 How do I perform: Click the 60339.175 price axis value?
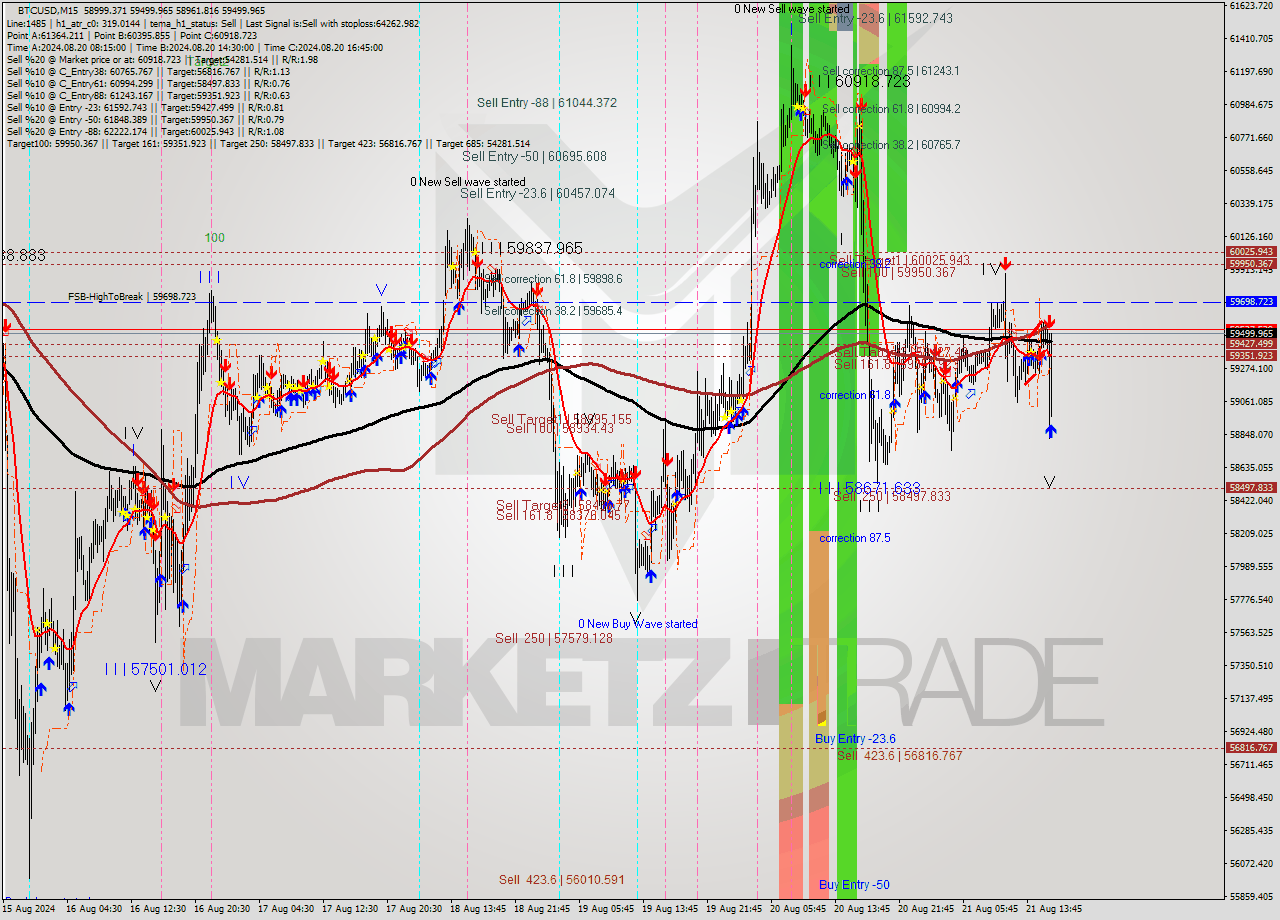click(x=1251, y=204)
